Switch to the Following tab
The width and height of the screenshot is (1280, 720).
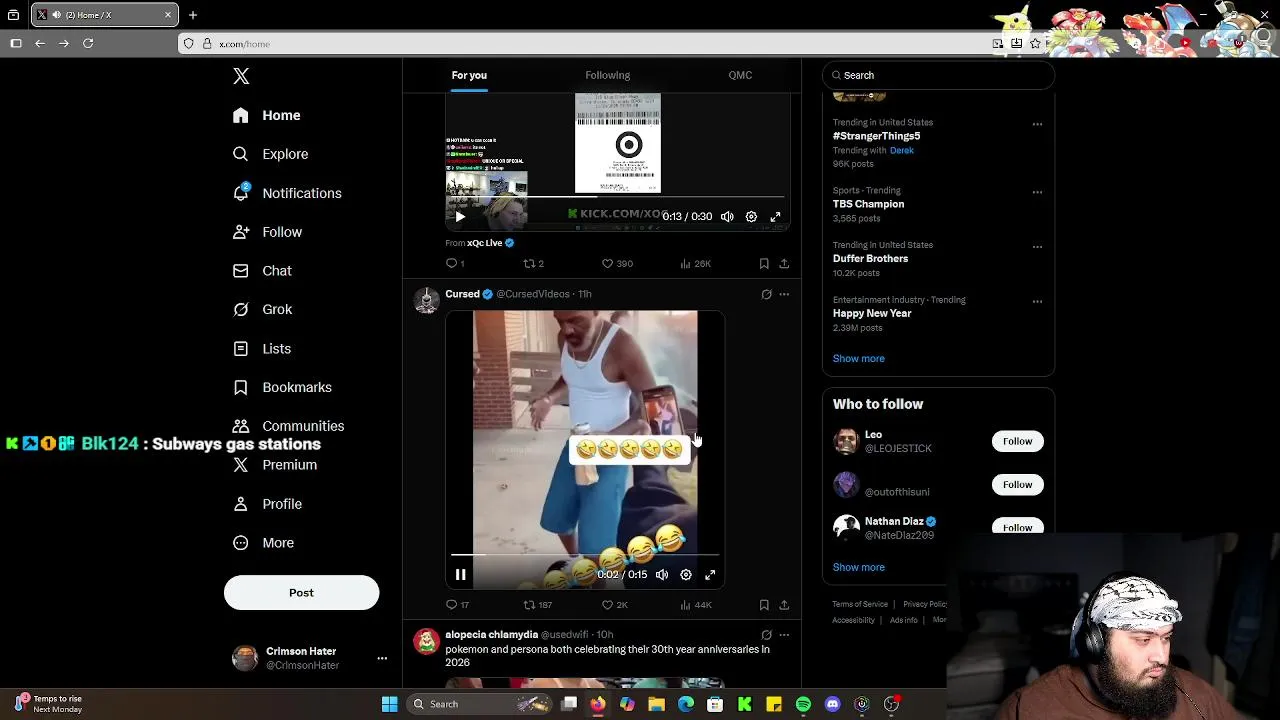click(x=607, y=75)
